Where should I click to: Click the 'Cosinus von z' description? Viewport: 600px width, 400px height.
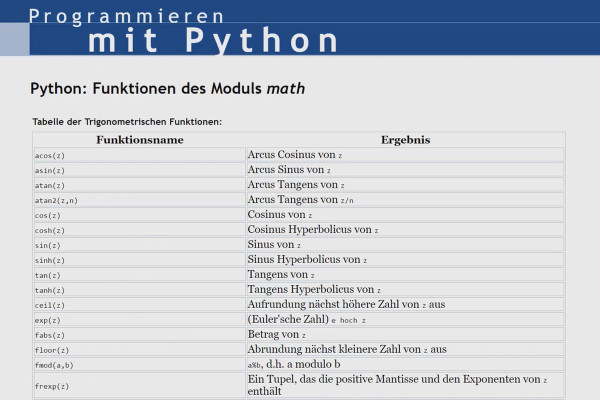click(x=280, y=214)
